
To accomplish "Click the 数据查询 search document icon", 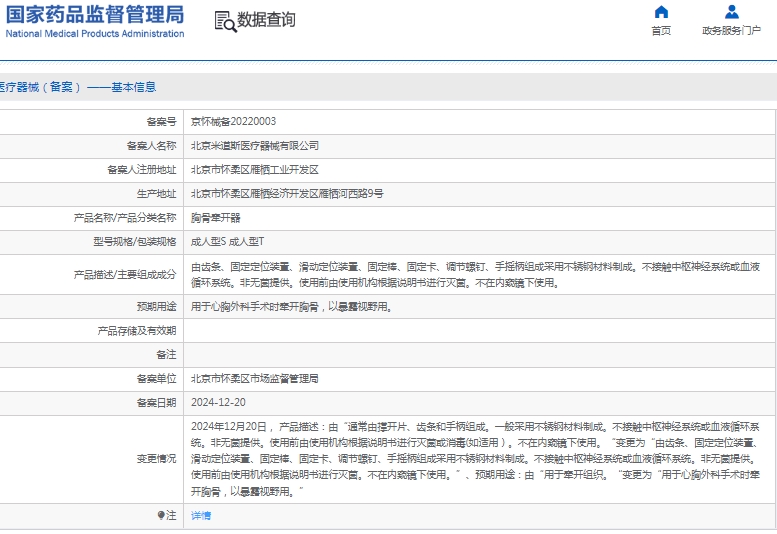I will [x=225, y=22].
